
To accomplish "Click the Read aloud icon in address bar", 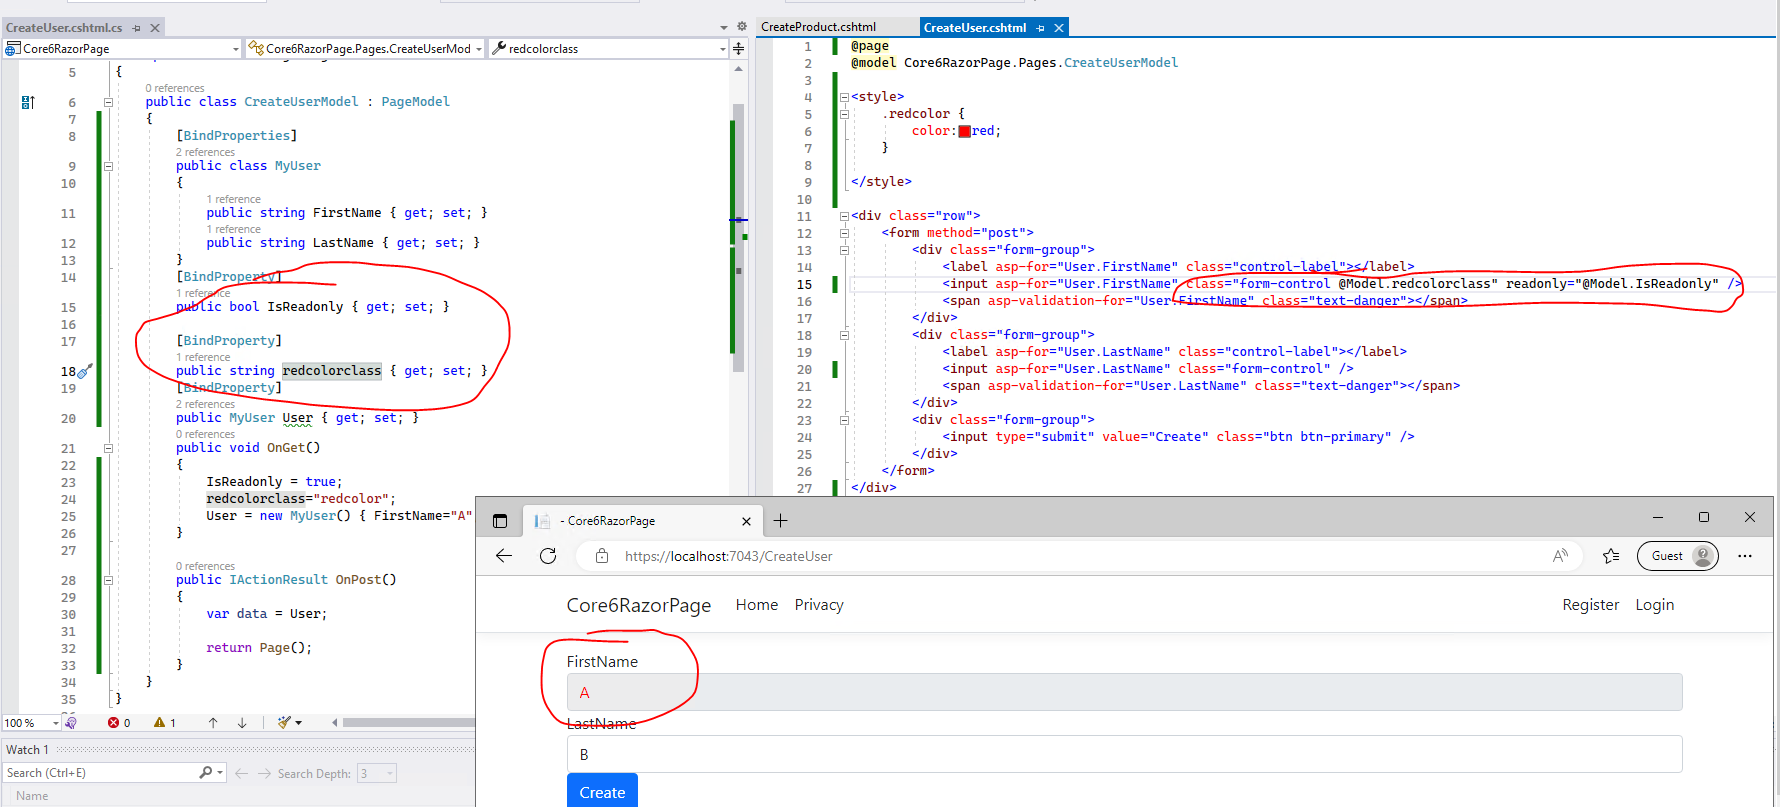I will coord(1560,556).
